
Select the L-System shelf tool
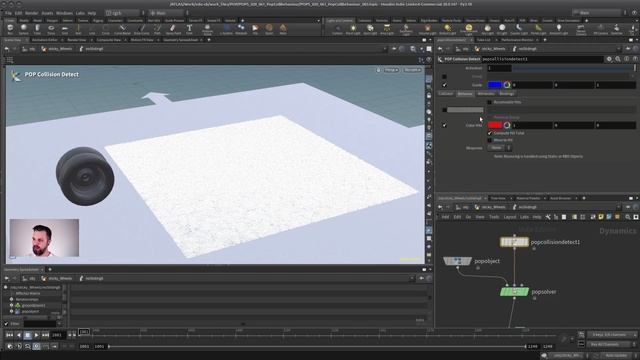click(x=227, y=29)
